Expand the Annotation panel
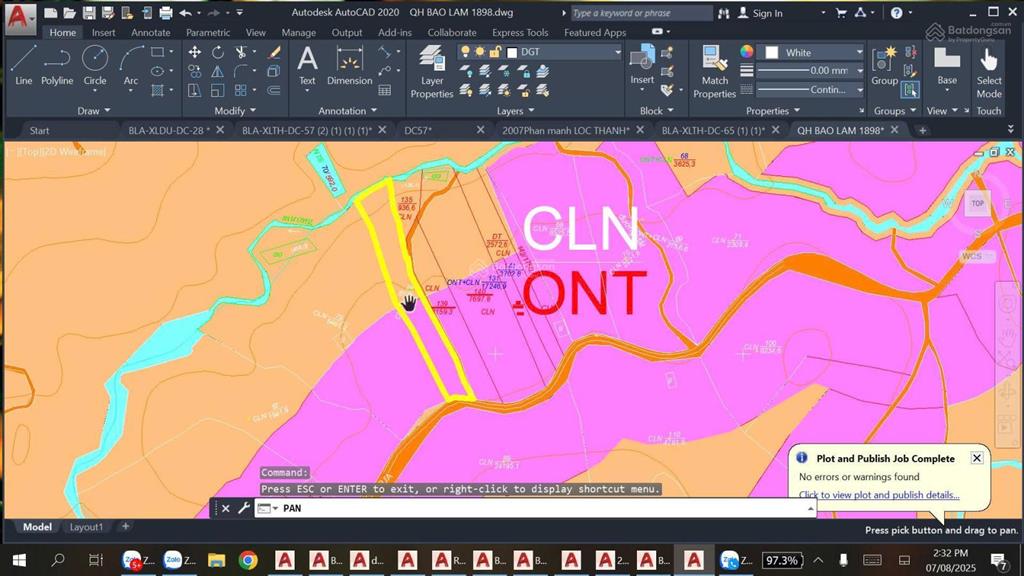This screenshot has height=576, width=1024. click(347, 110)
